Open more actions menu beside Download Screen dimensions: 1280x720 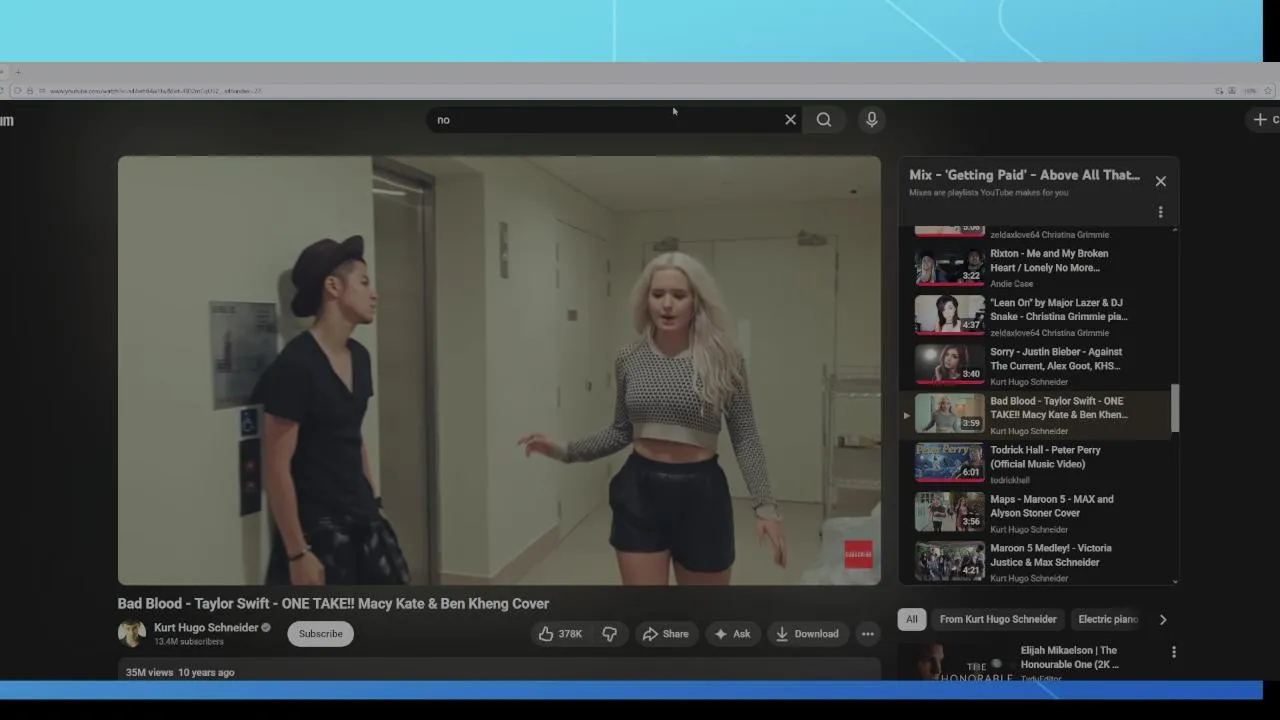click(868, 634)
